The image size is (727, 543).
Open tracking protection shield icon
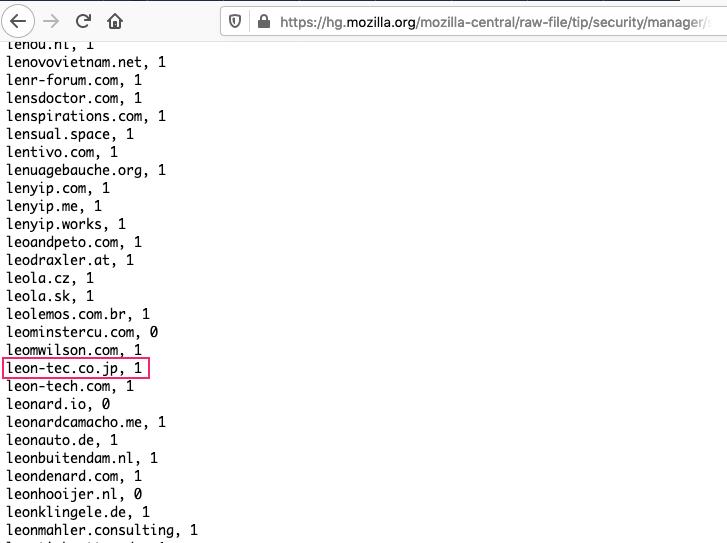click(x=235, y=21)
